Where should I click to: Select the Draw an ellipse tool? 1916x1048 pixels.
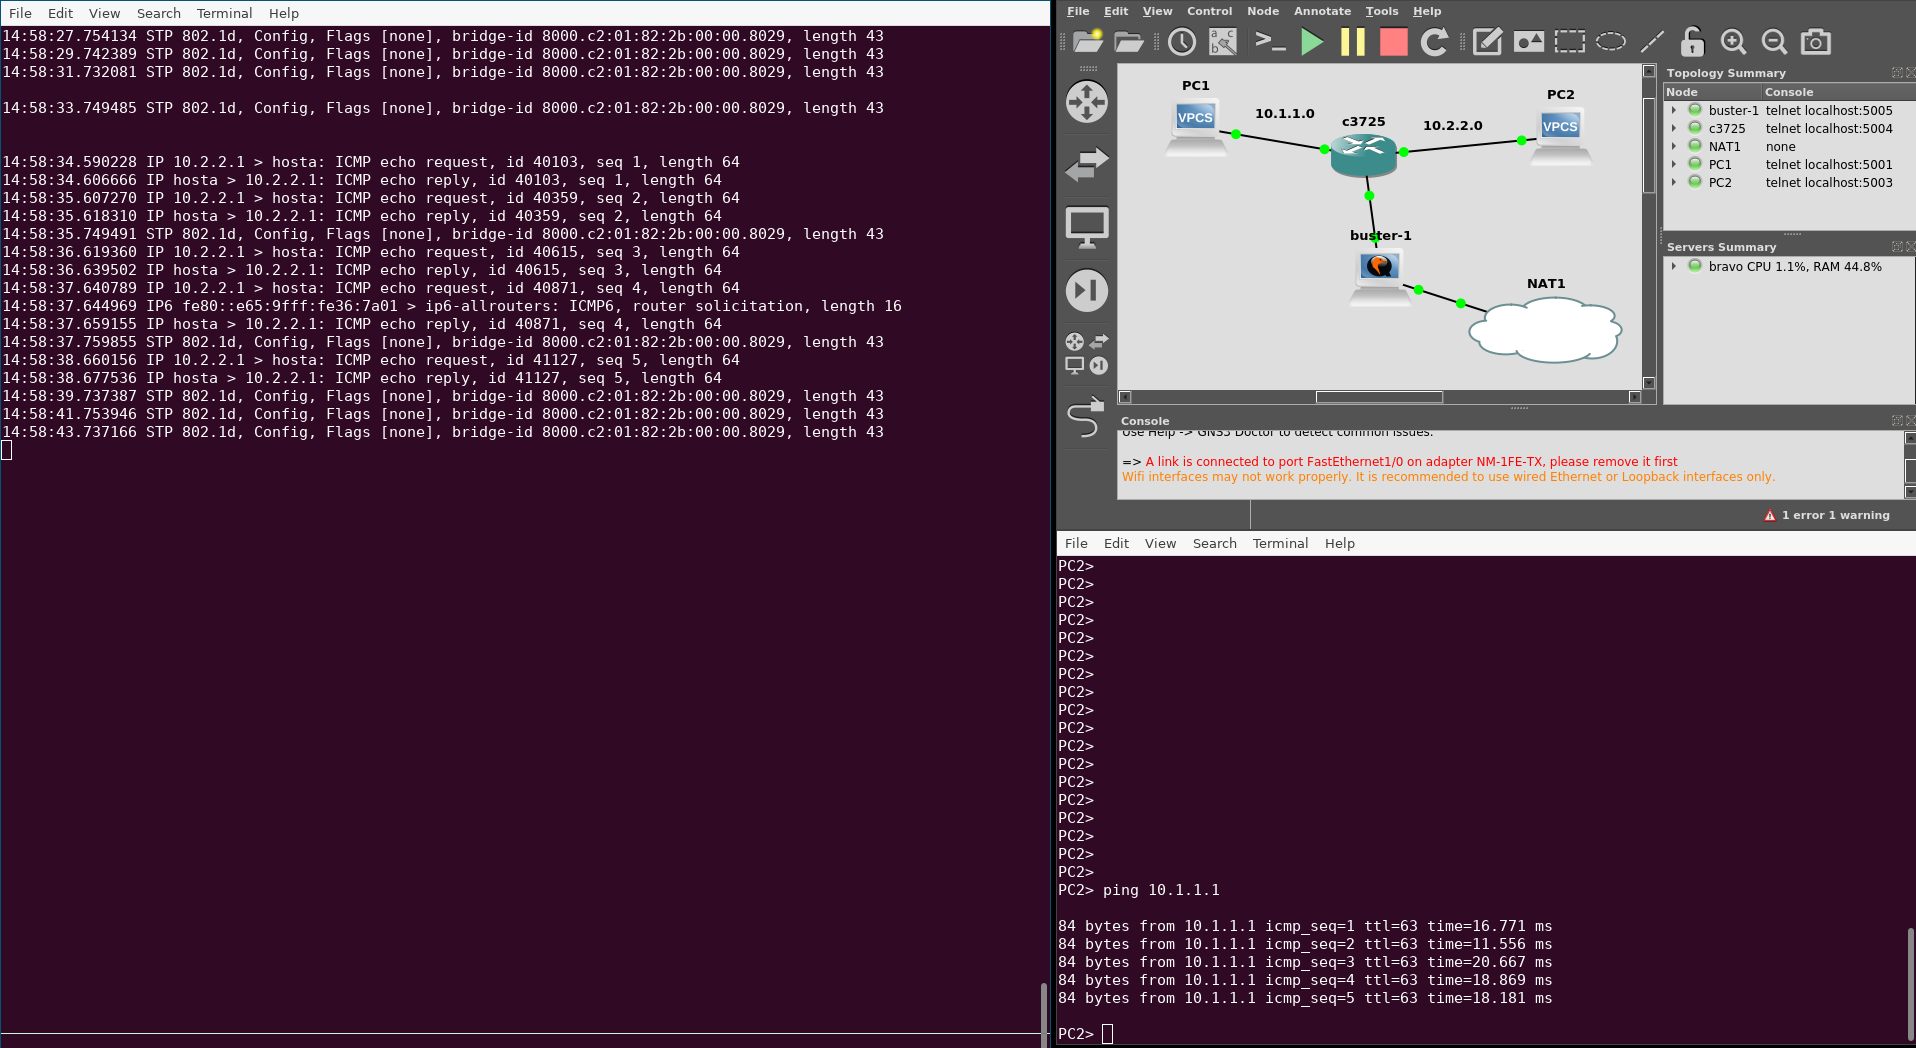pos(1611,42)
